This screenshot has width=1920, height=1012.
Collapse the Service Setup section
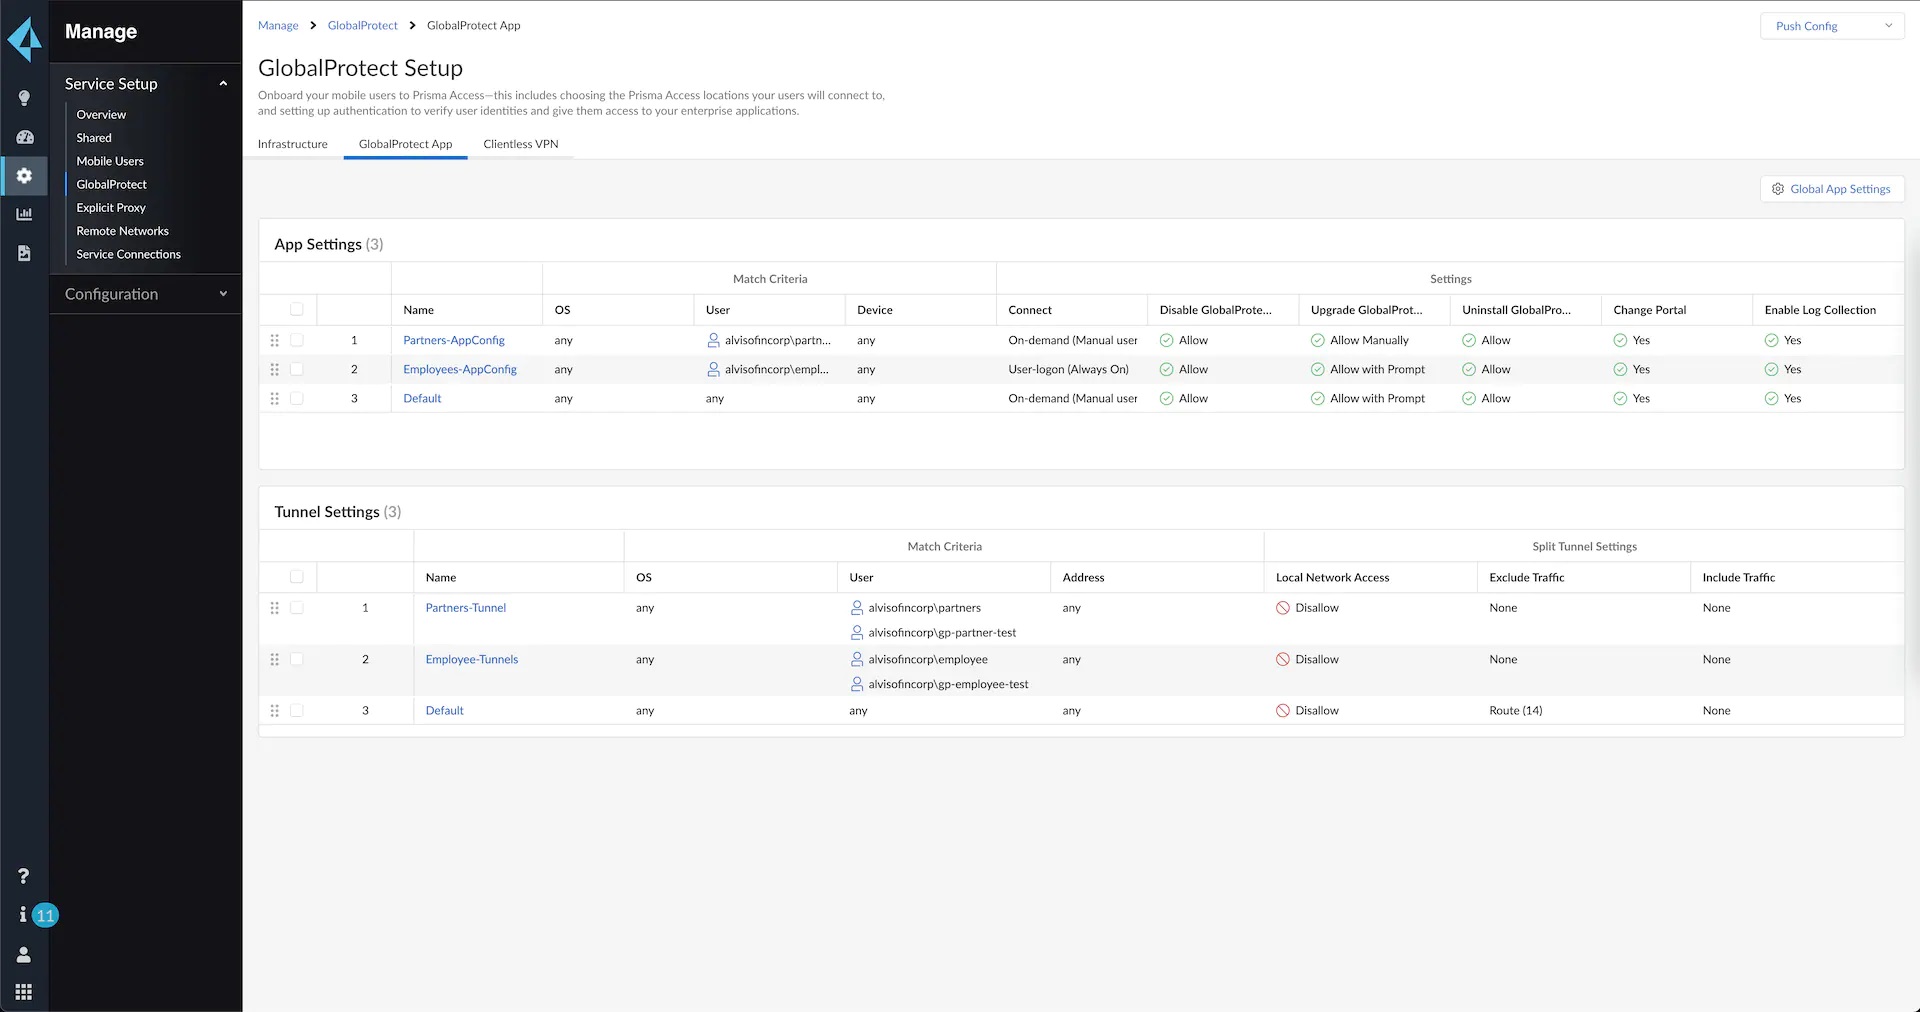click(146, 84)
